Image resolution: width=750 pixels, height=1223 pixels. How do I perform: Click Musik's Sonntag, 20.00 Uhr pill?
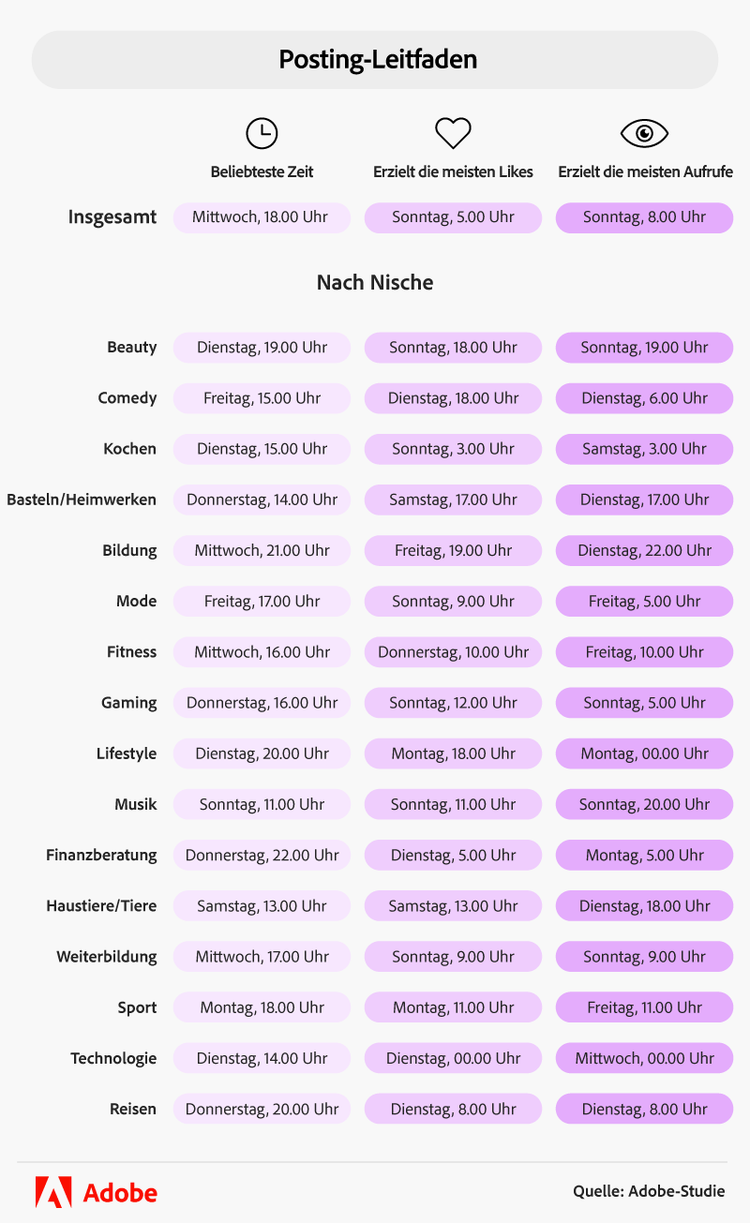(644, 804)
